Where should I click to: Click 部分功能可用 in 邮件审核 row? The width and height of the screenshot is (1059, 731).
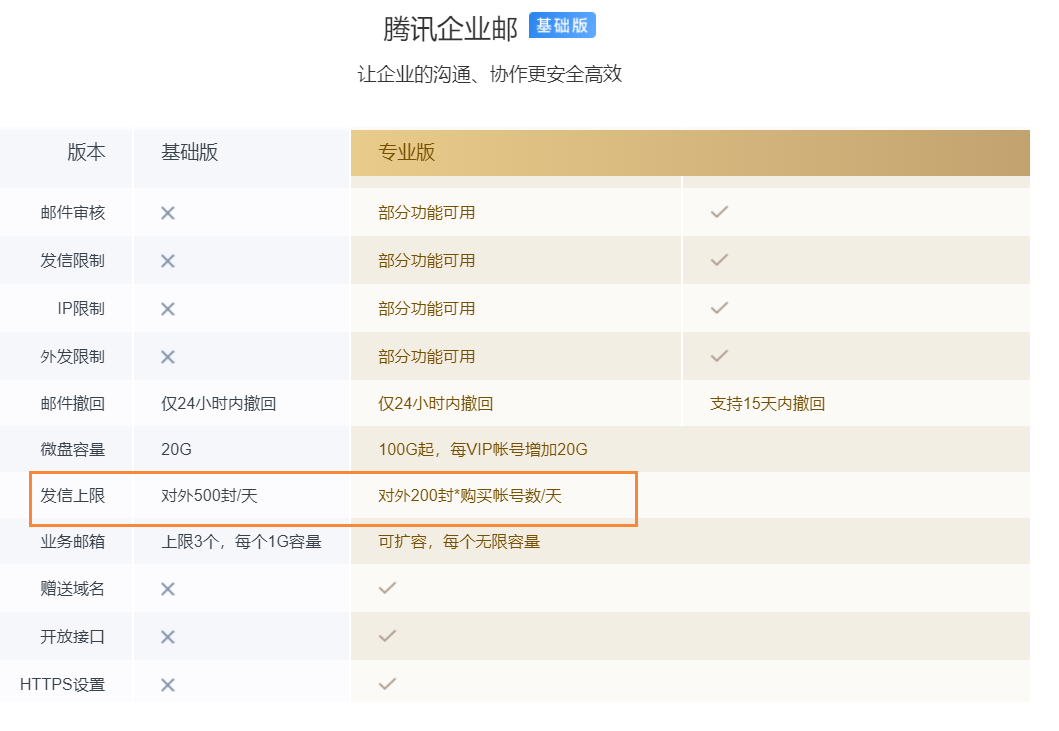(x=427, y=213)
